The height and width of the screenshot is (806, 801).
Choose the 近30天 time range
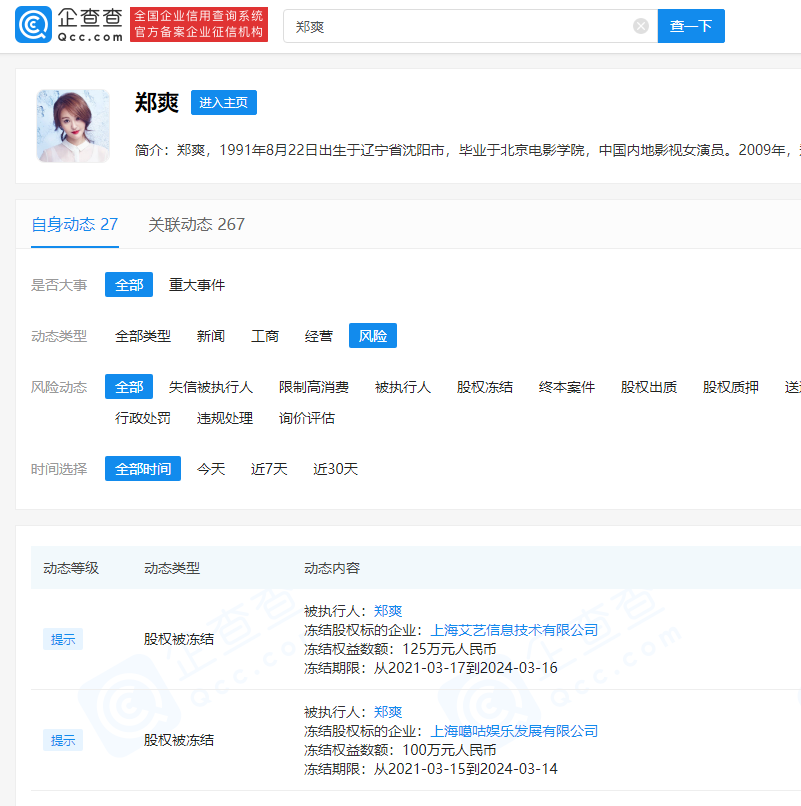point(335,468)
